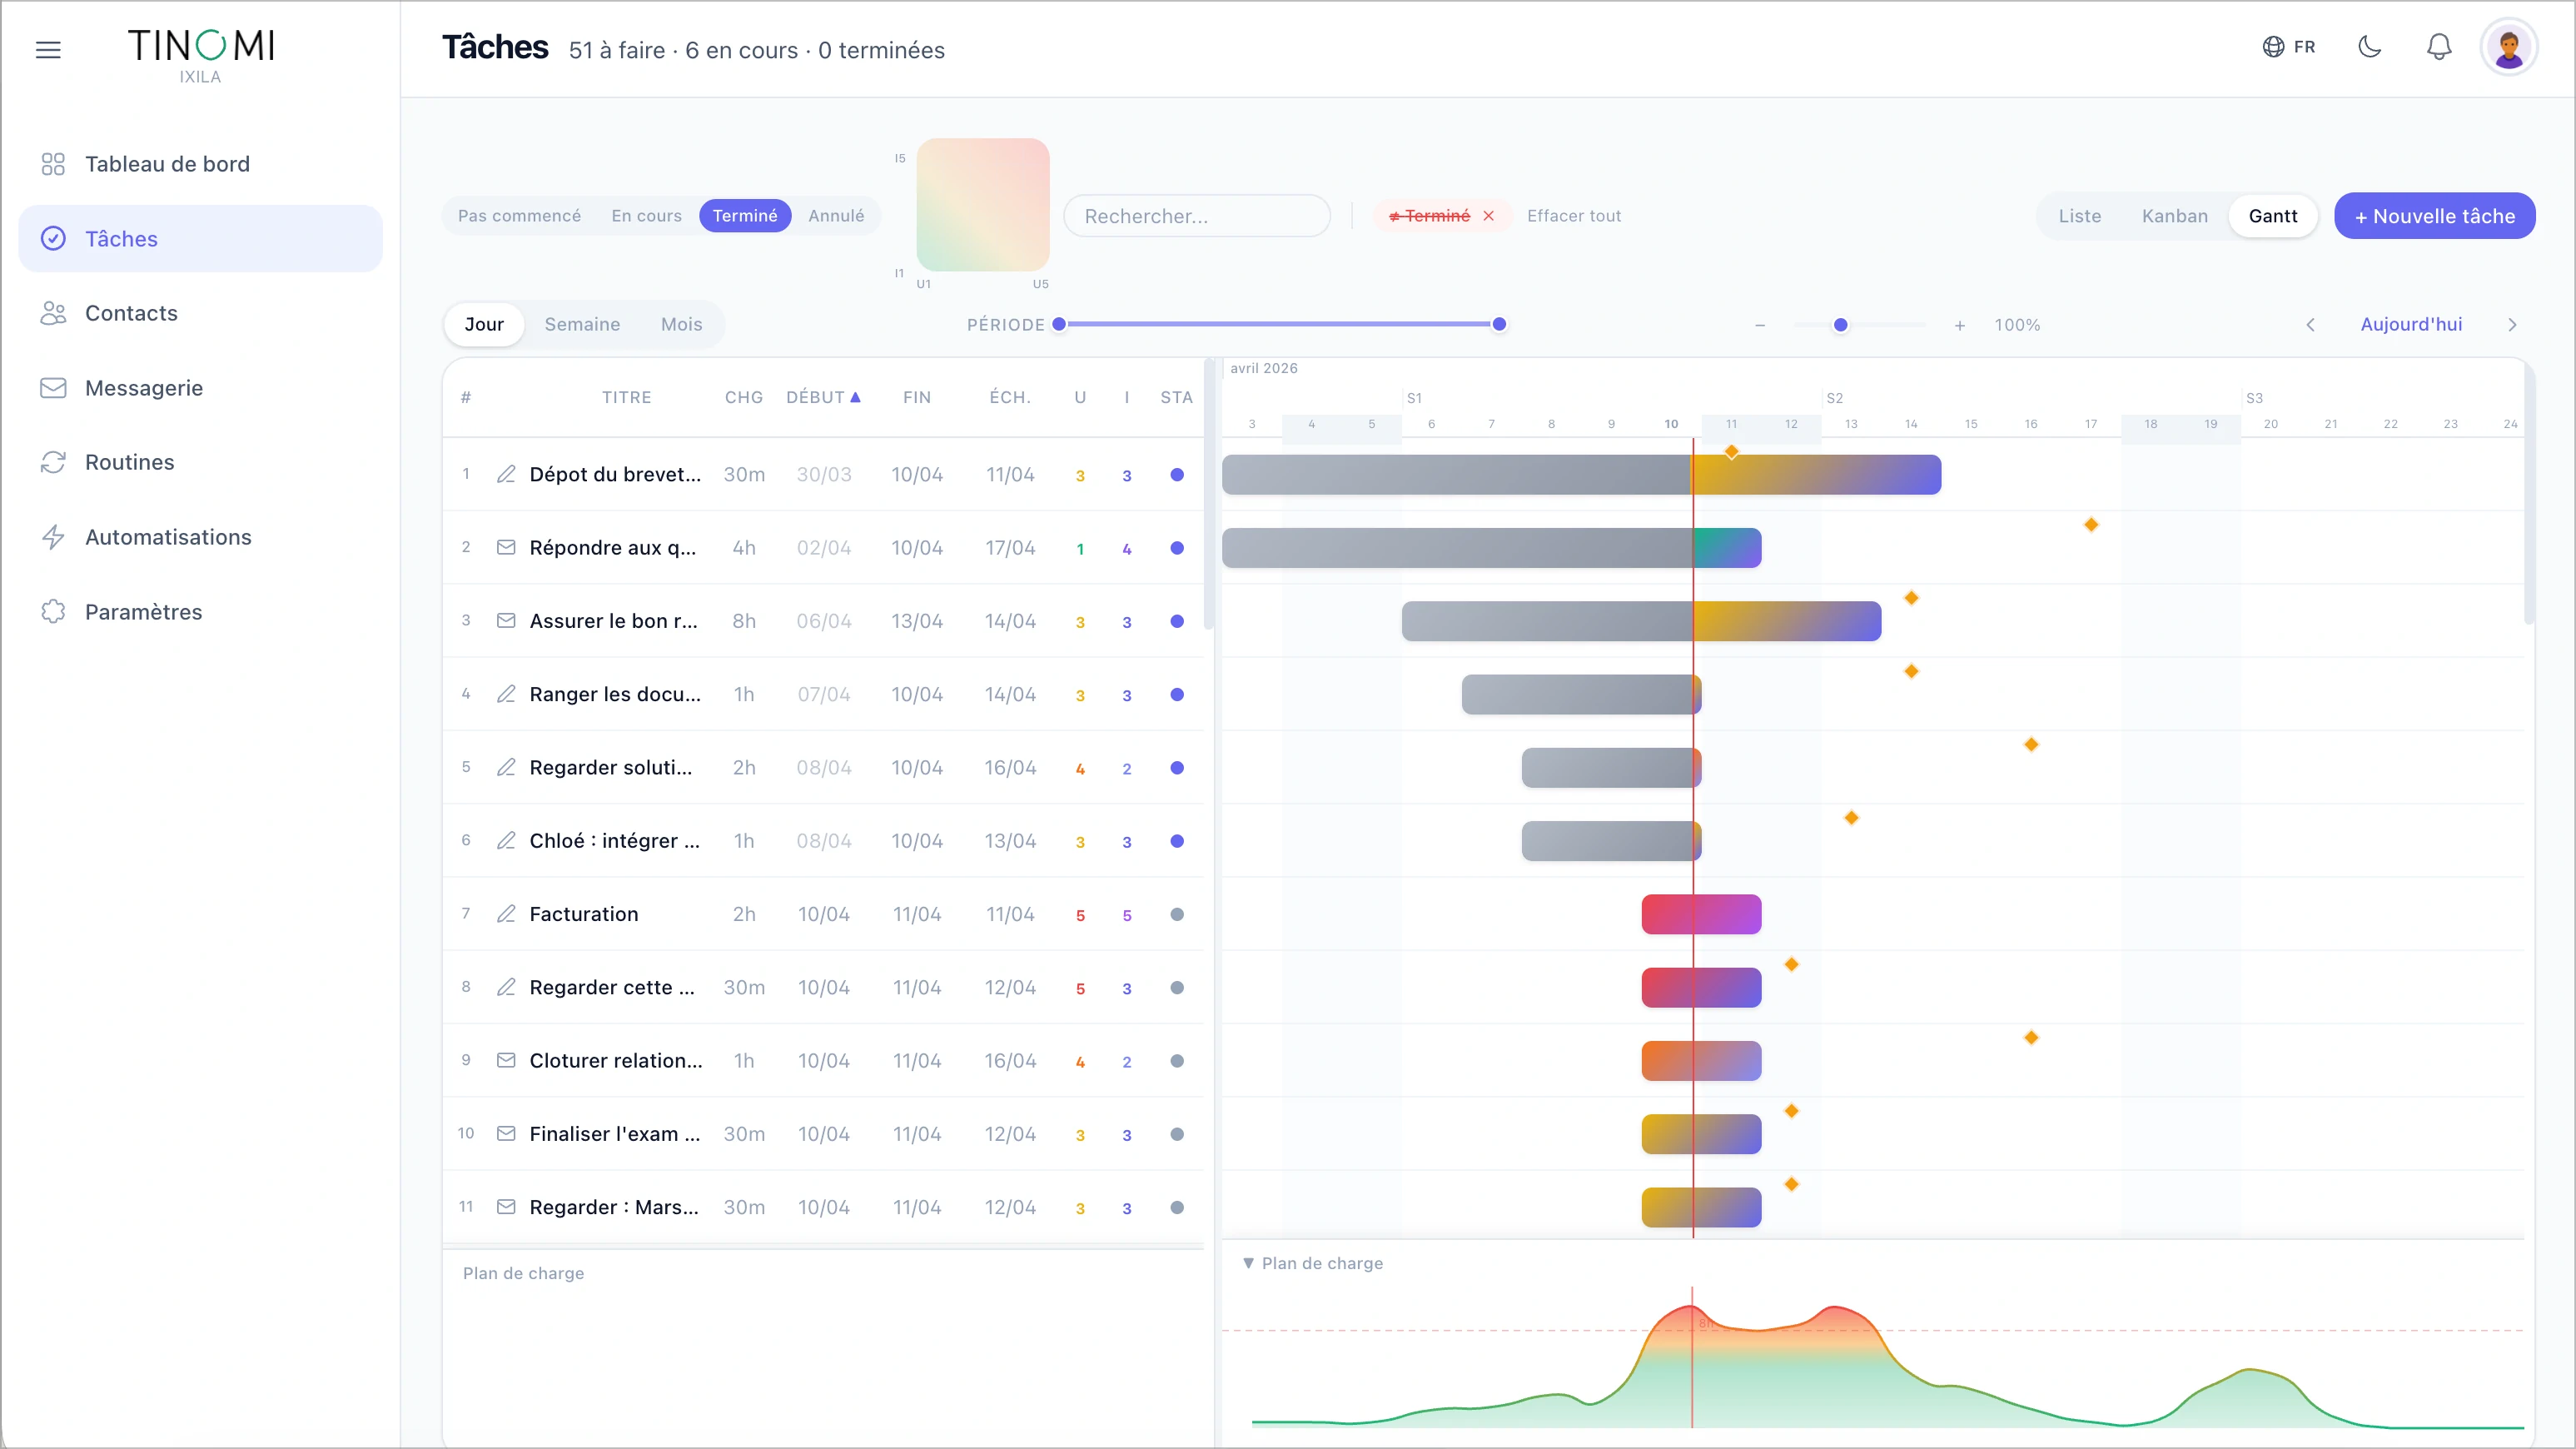
Task: Click the Contacts people icon
Action: pyautogui.click(x=53, y=313)
